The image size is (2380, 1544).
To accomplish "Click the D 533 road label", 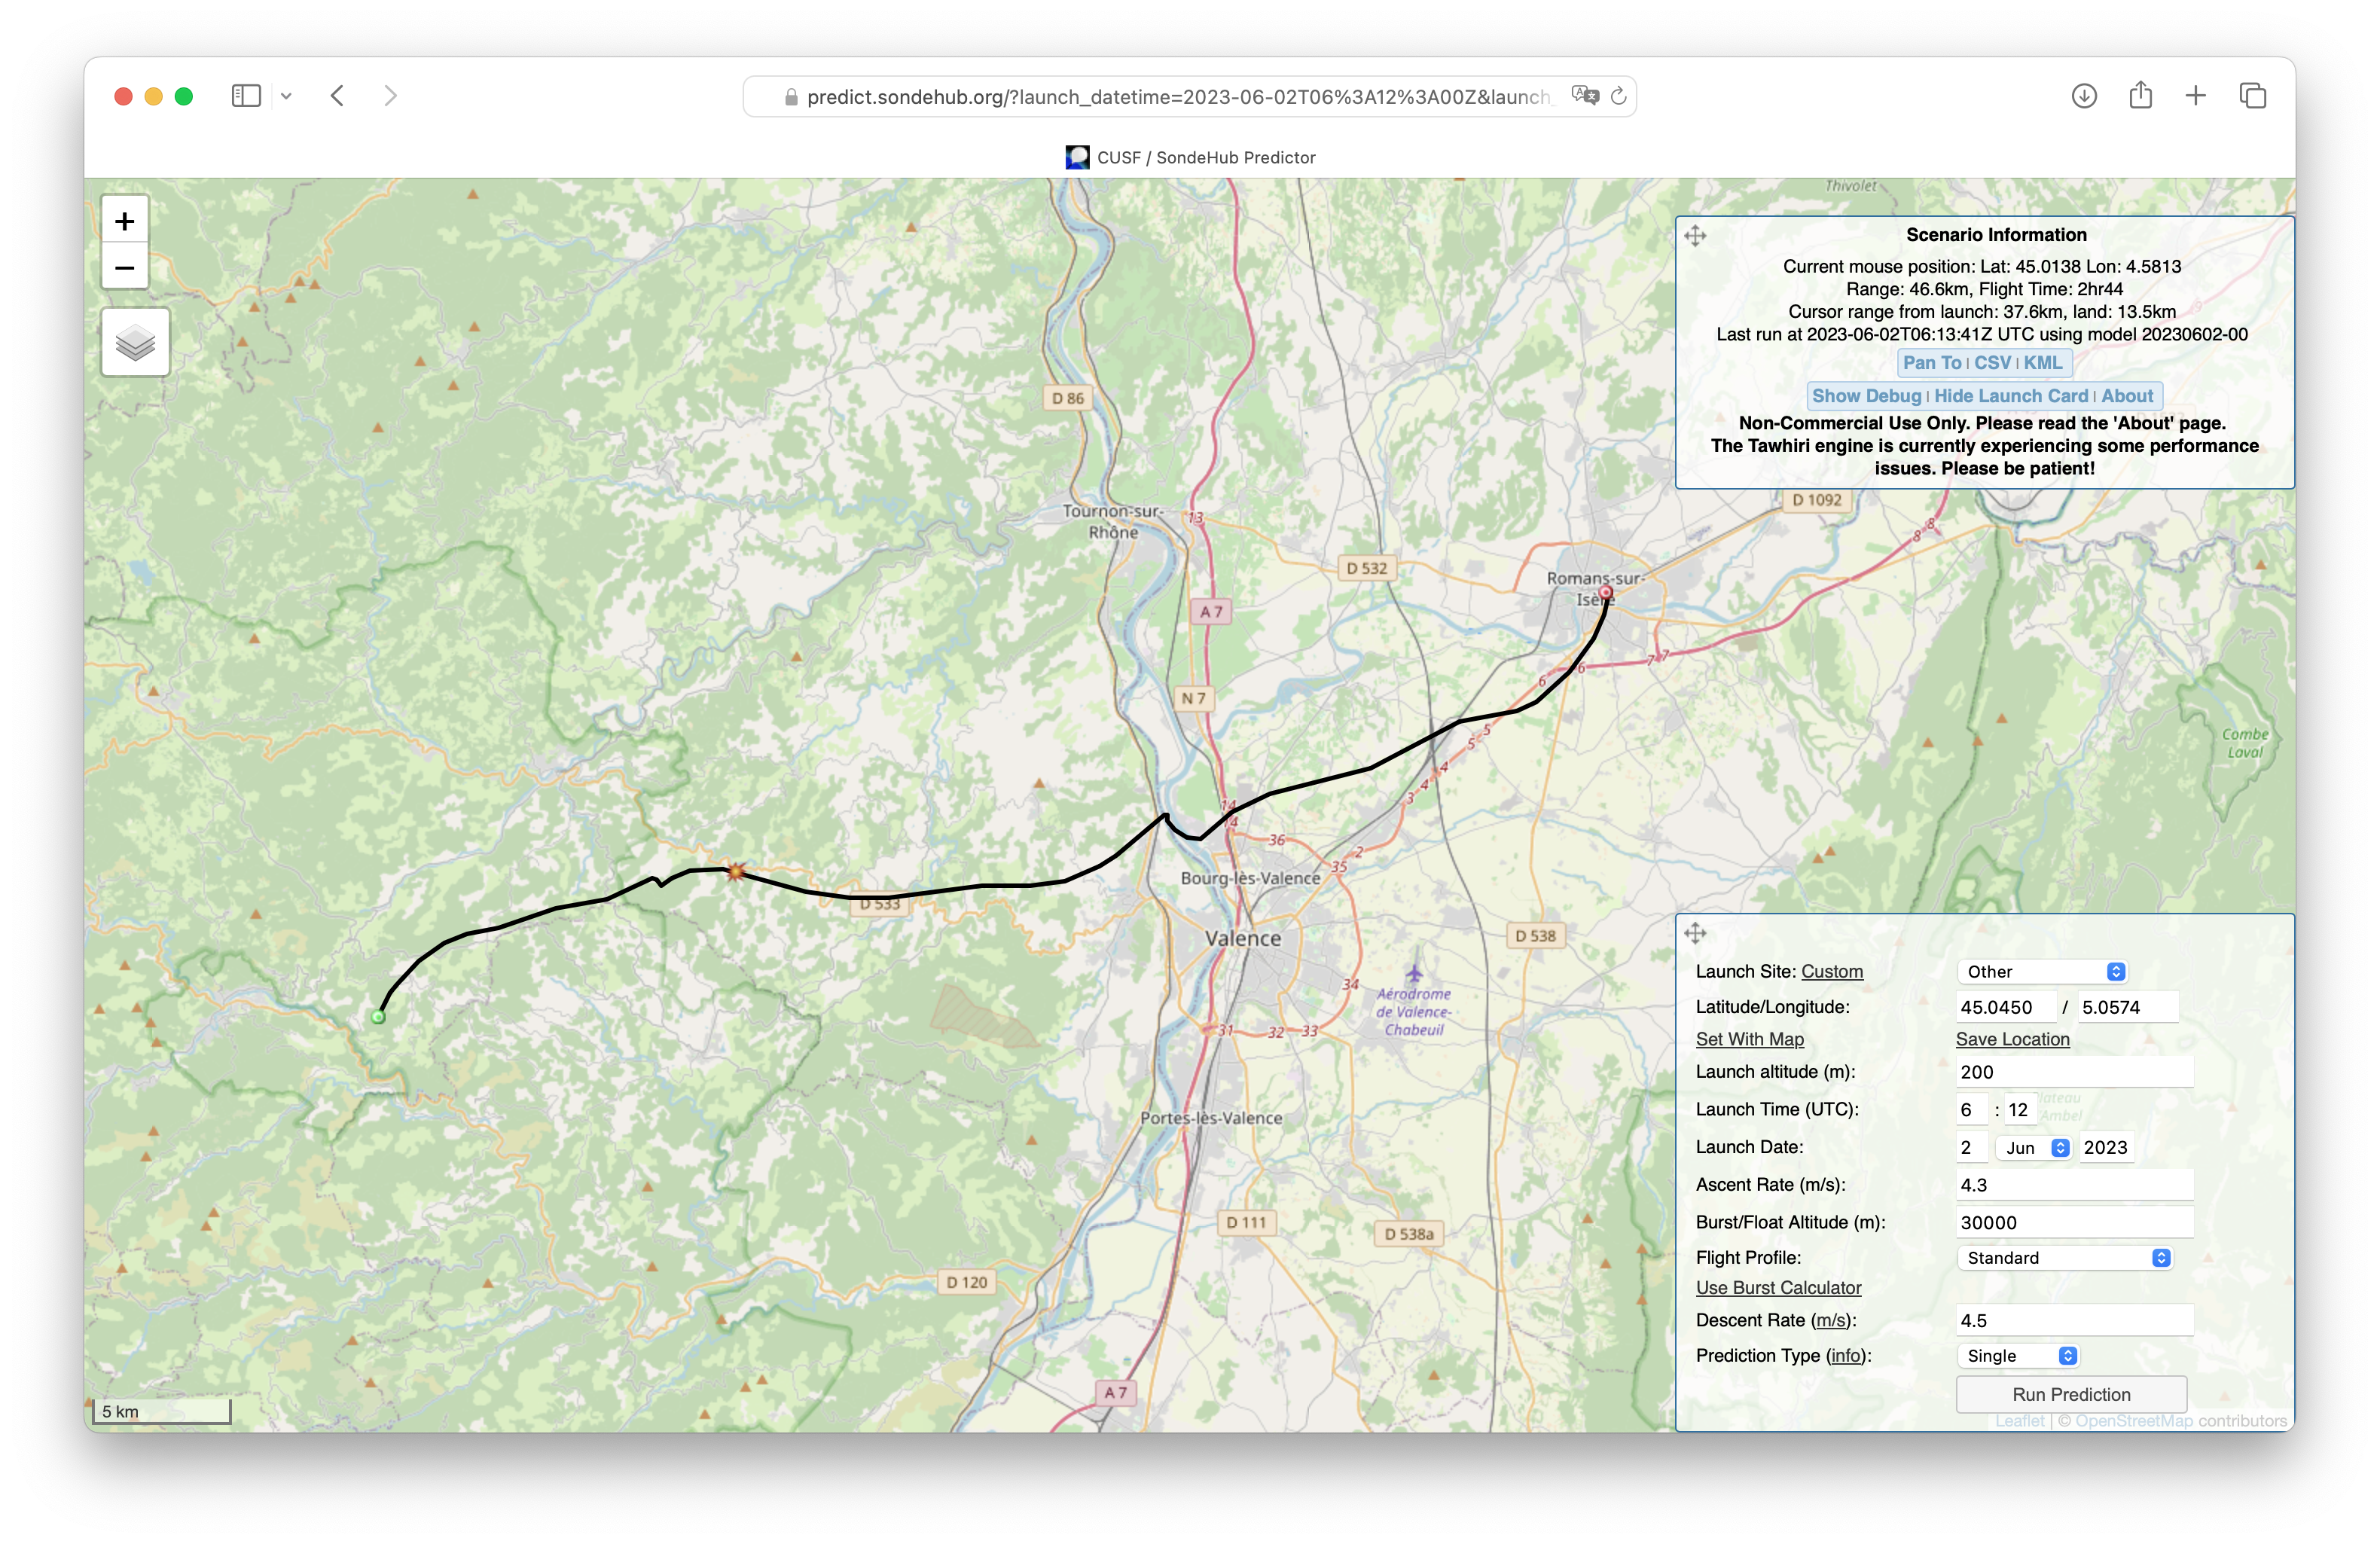I will tap(880, 904).
